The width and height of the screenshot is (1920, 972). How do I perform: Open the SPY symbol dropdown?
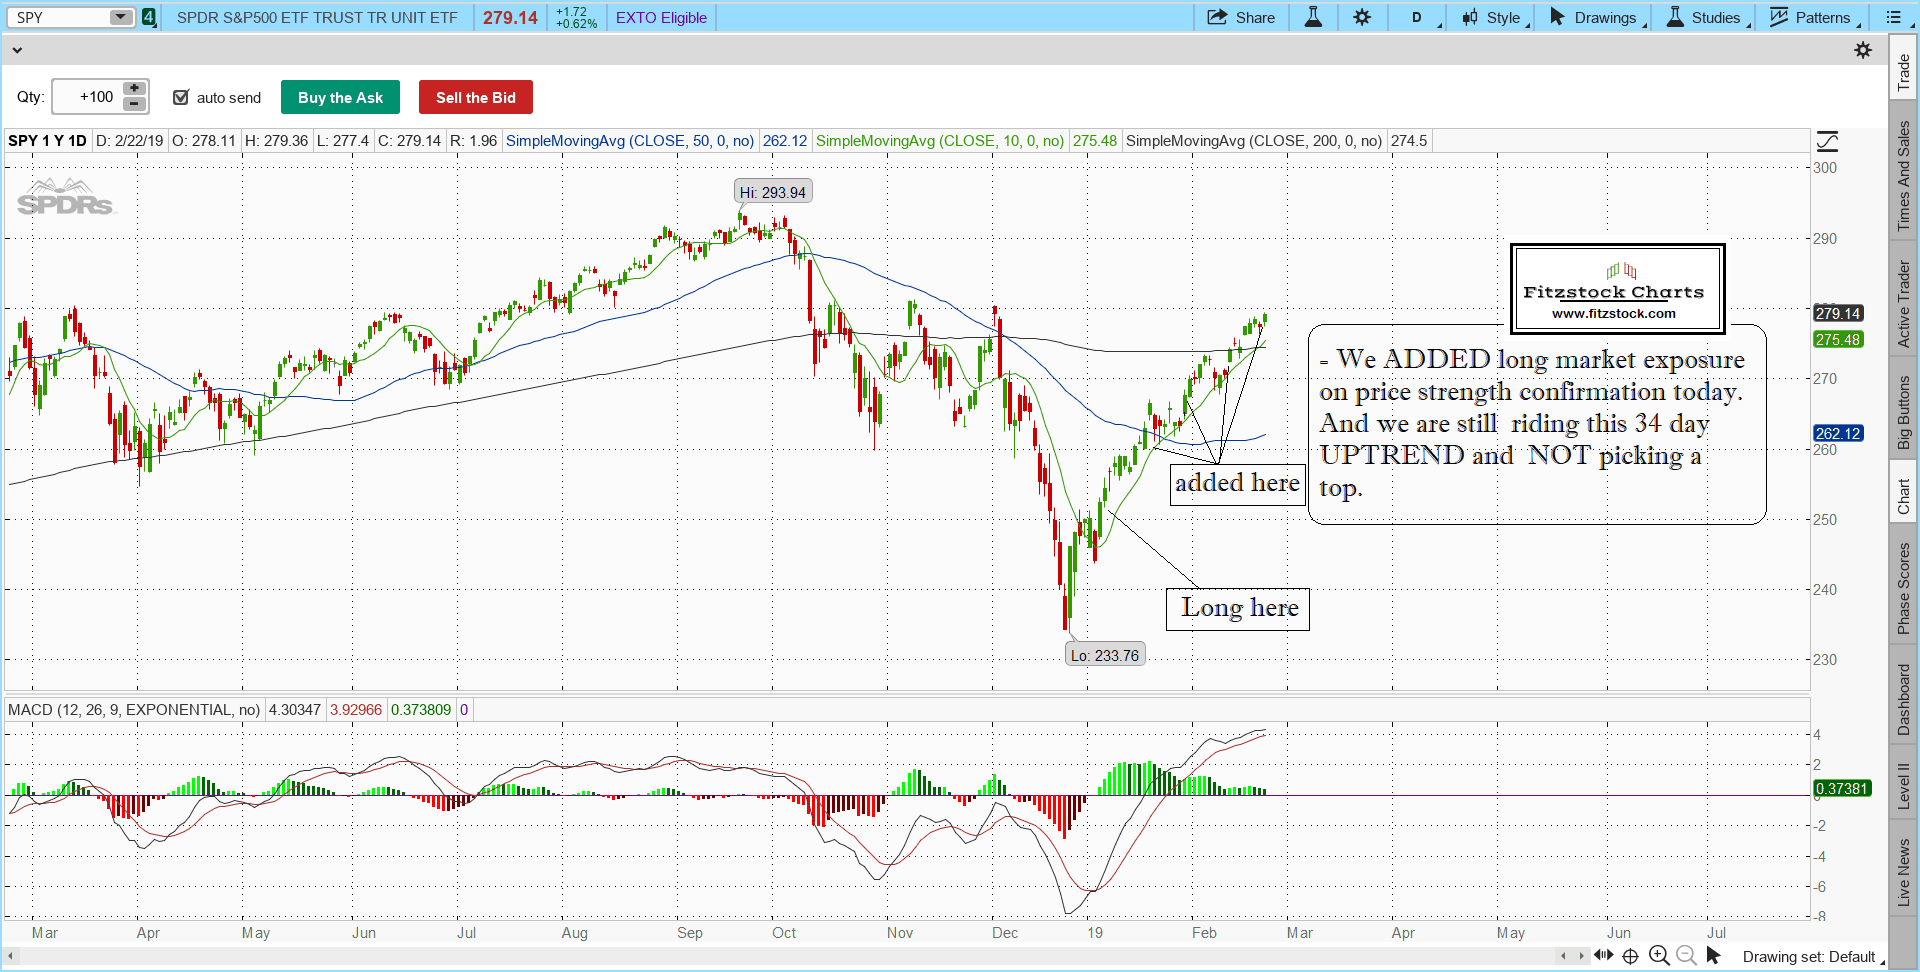120,17
